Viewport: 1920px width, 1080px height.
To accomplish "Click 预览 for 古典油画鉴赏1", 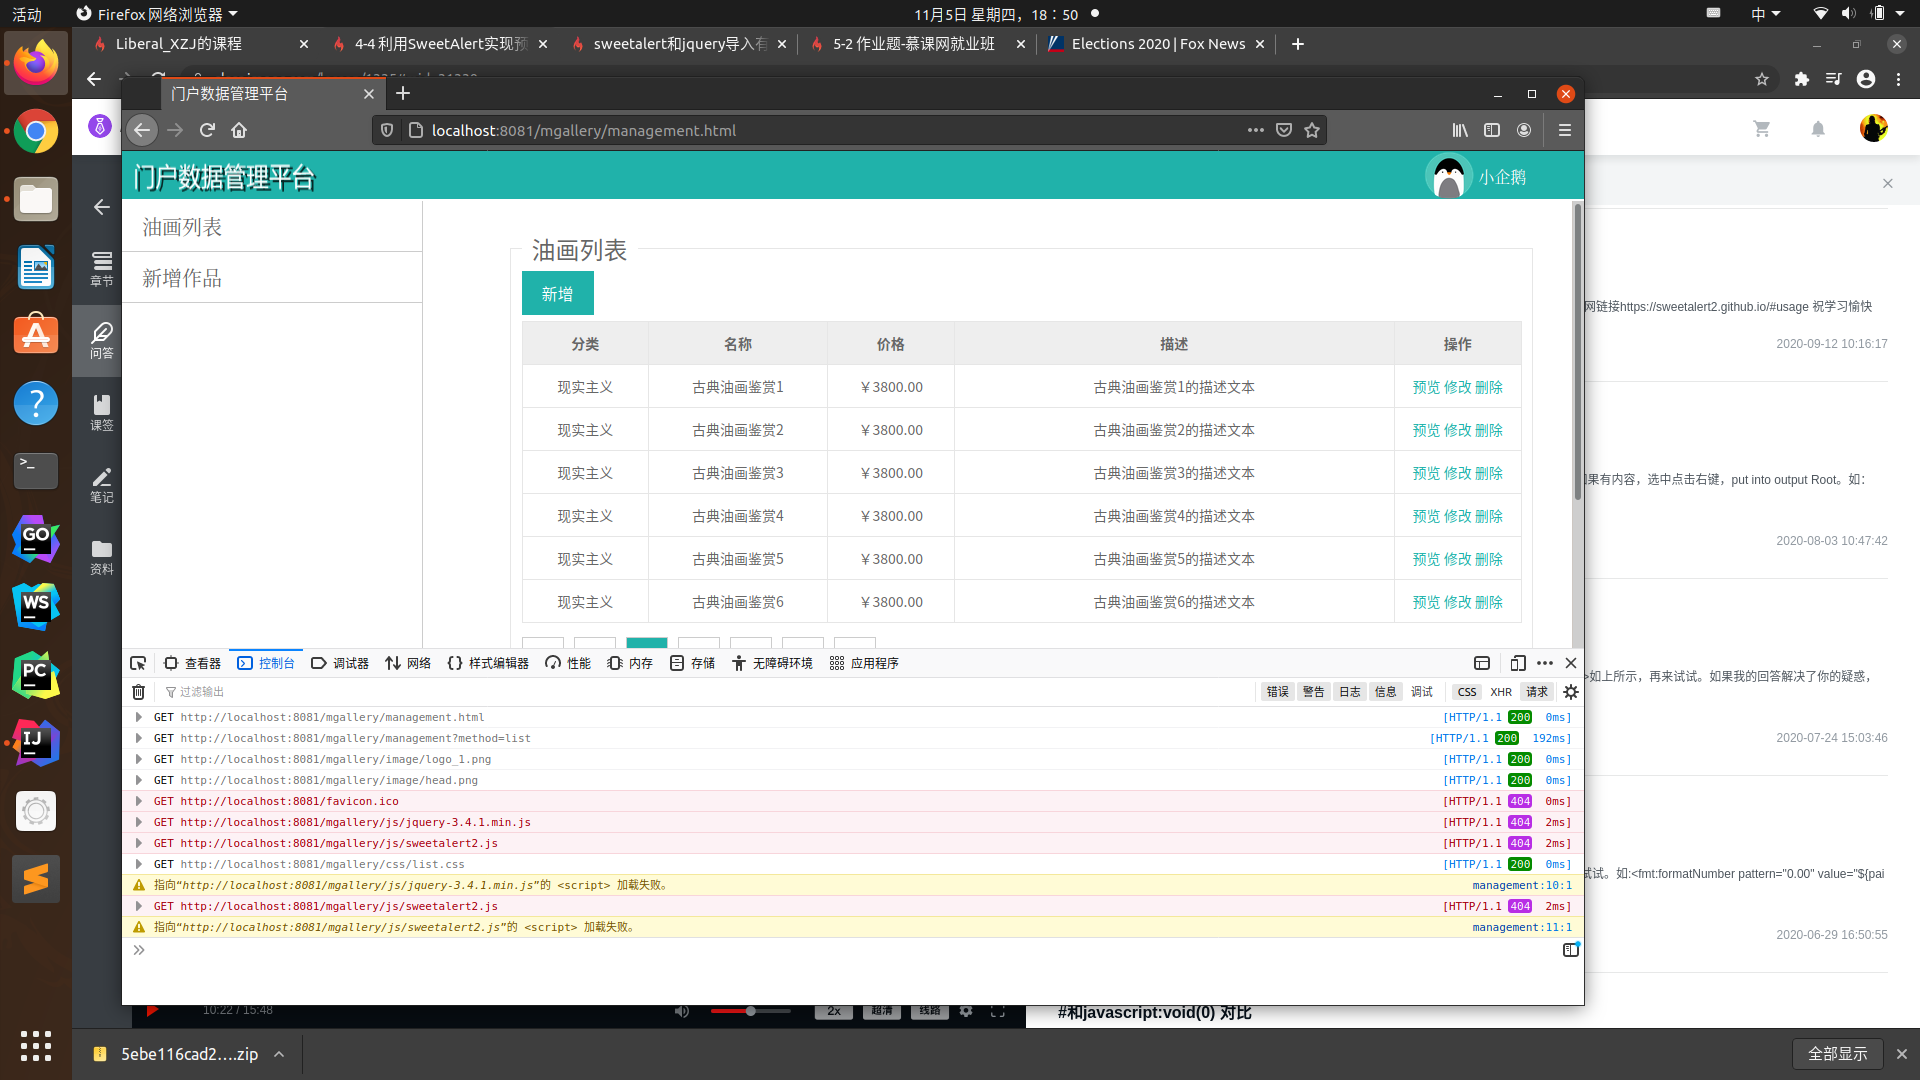I will click(x=1426, y=387).
